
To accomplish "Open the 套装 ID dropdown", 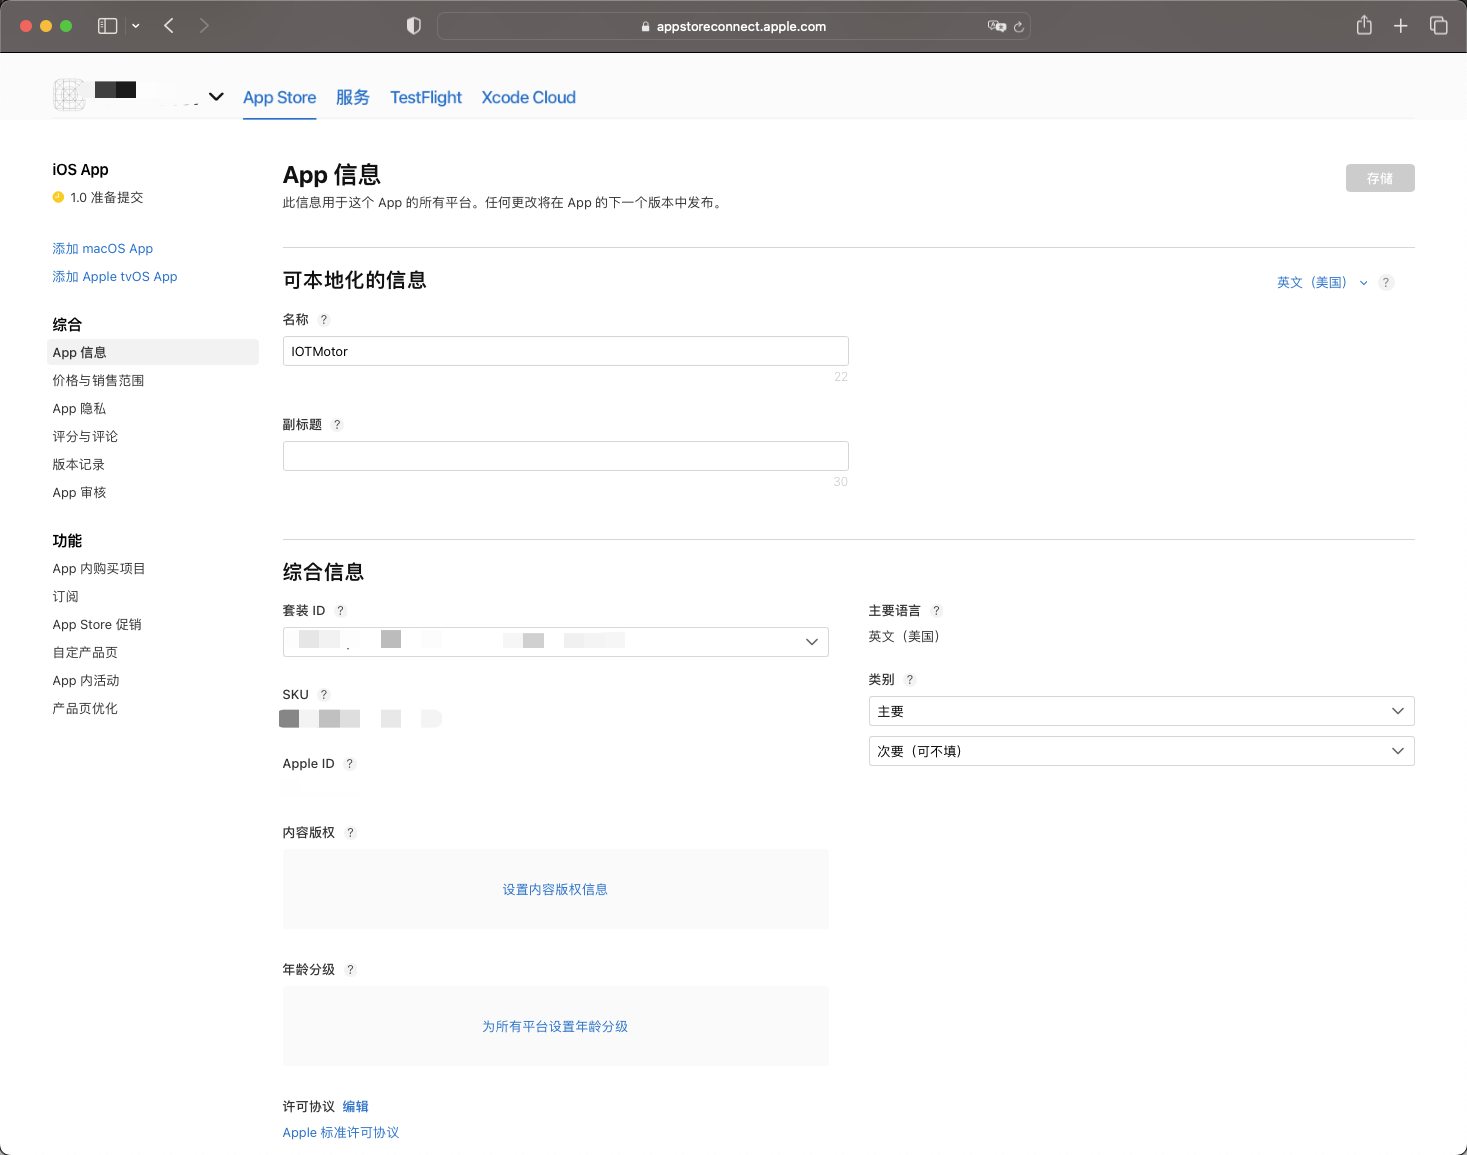I will [556, 642].
